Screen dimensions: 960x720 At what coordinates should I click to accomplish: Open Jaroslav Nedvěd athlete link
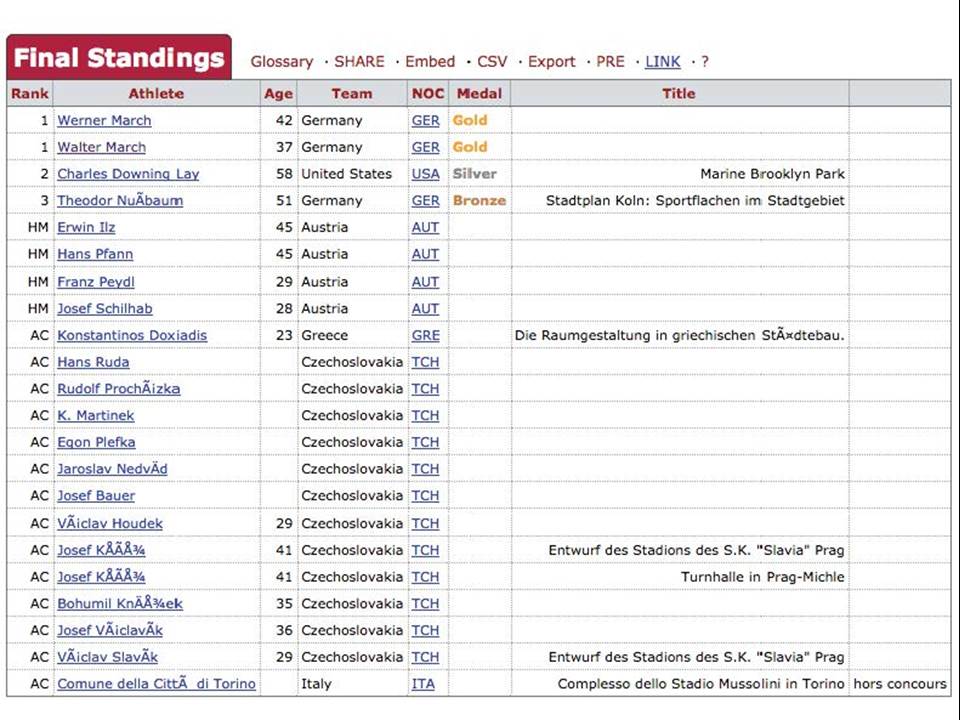pos(112,469)
